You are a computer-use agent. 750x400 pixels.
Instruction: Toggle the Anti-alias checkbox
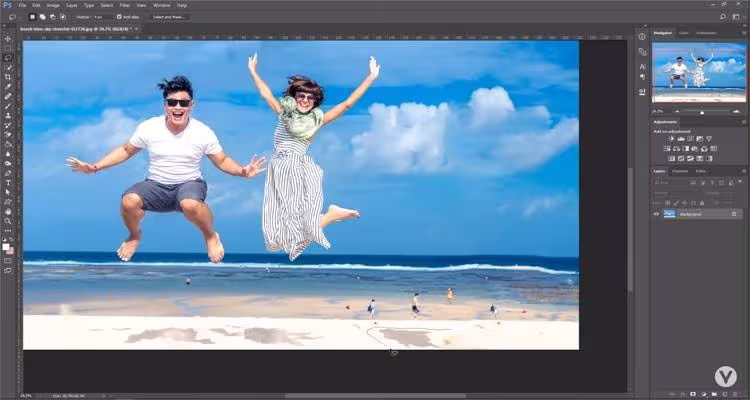pyautogui.click(x=120, y=17)
